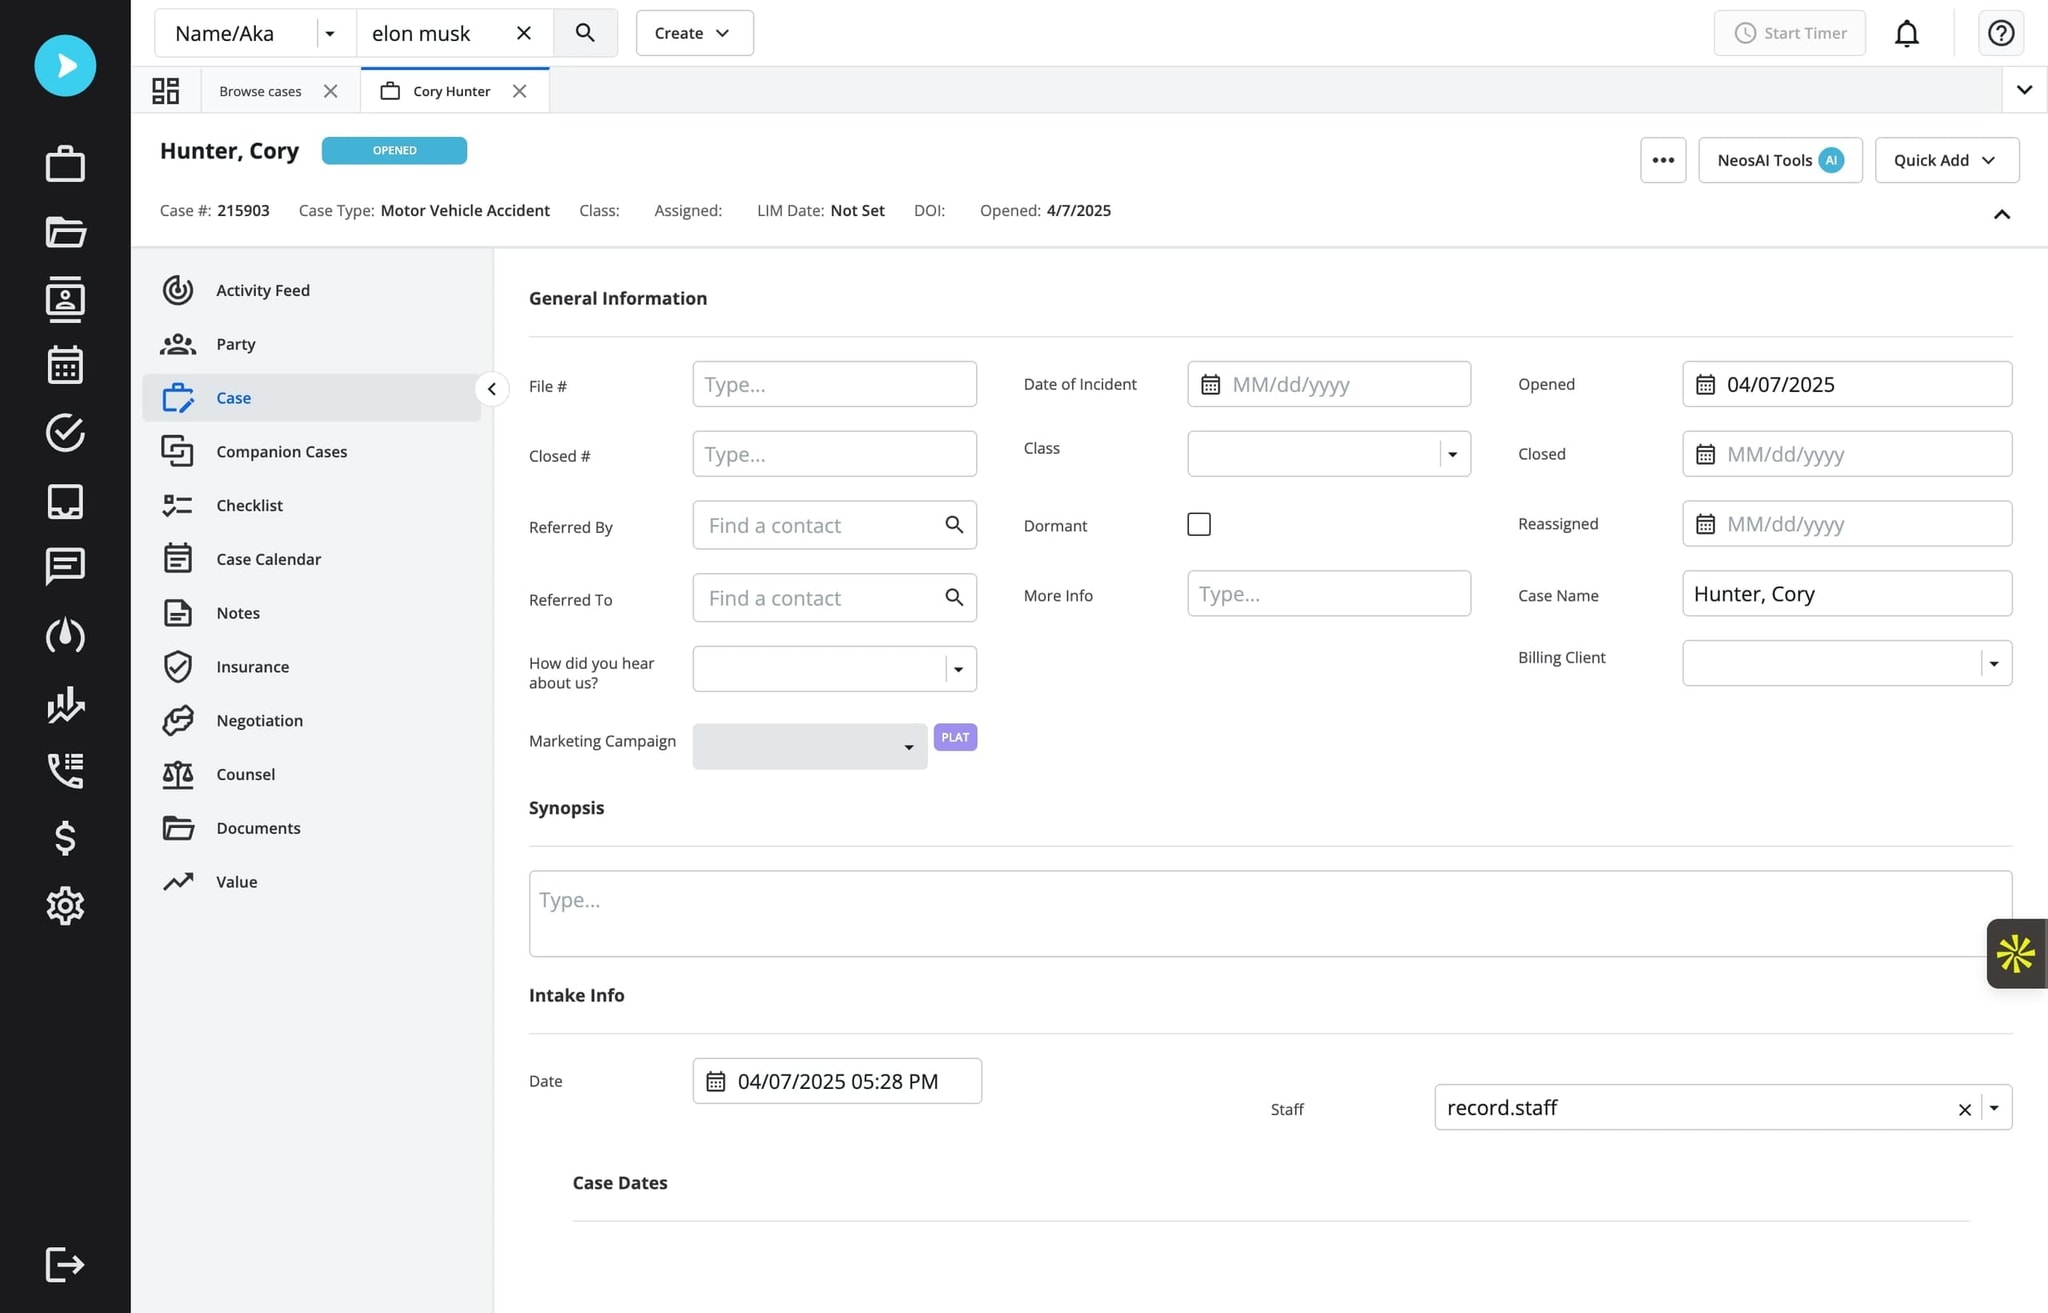Open billing via the dollar sign icon
This screenshot has width=2048, height=1313.
[65, 839]
